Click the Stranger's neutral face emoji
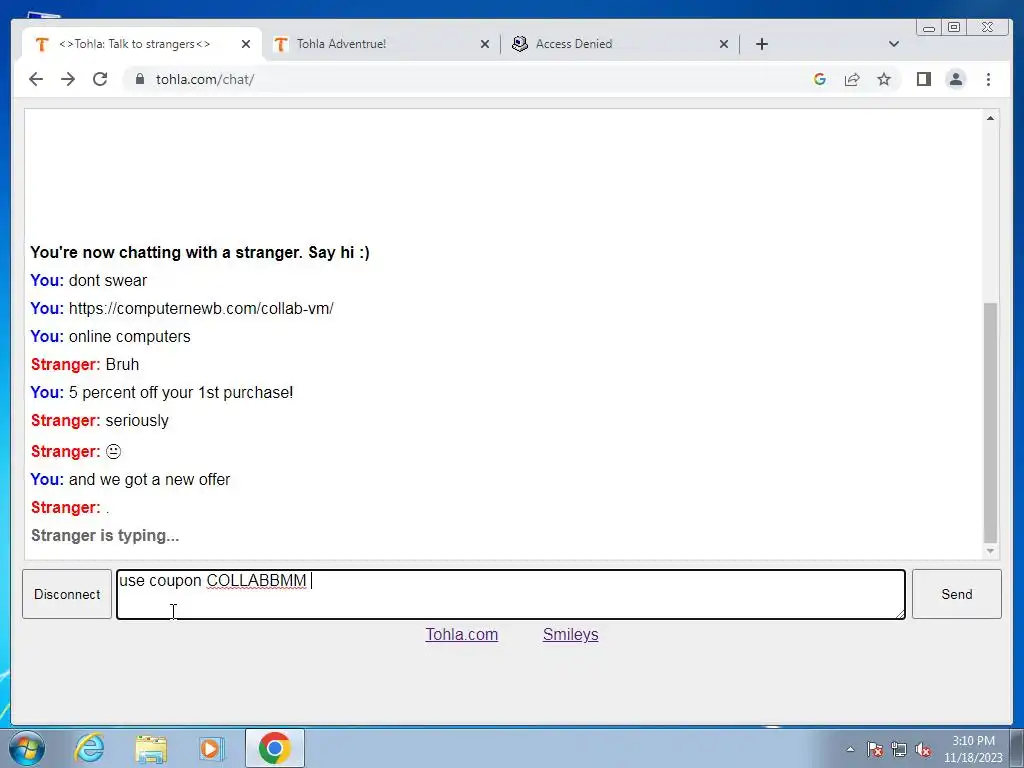Viewport: 1024px width, 768px height. pos(114,451)
